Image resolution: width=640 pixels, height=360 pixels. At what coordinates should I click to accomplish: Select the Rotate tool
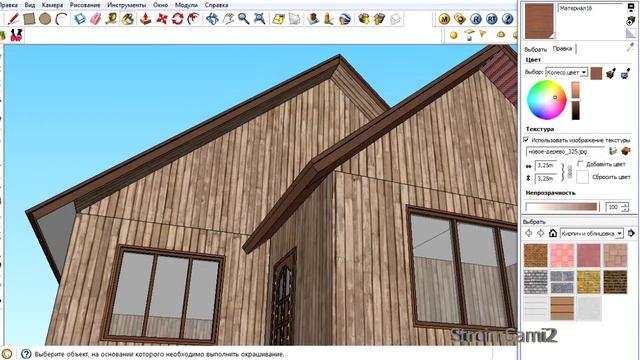[x=178, y=19]
